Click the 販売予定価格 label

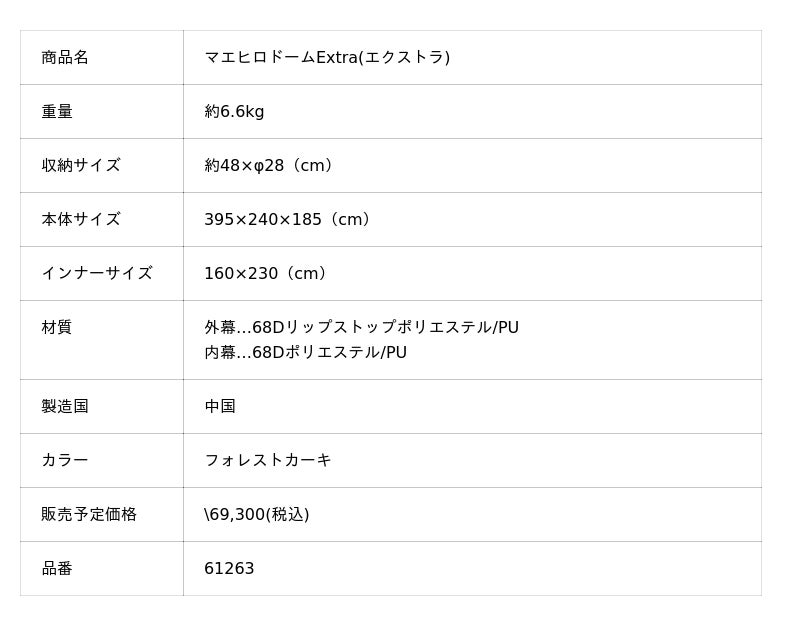point(89,515)
